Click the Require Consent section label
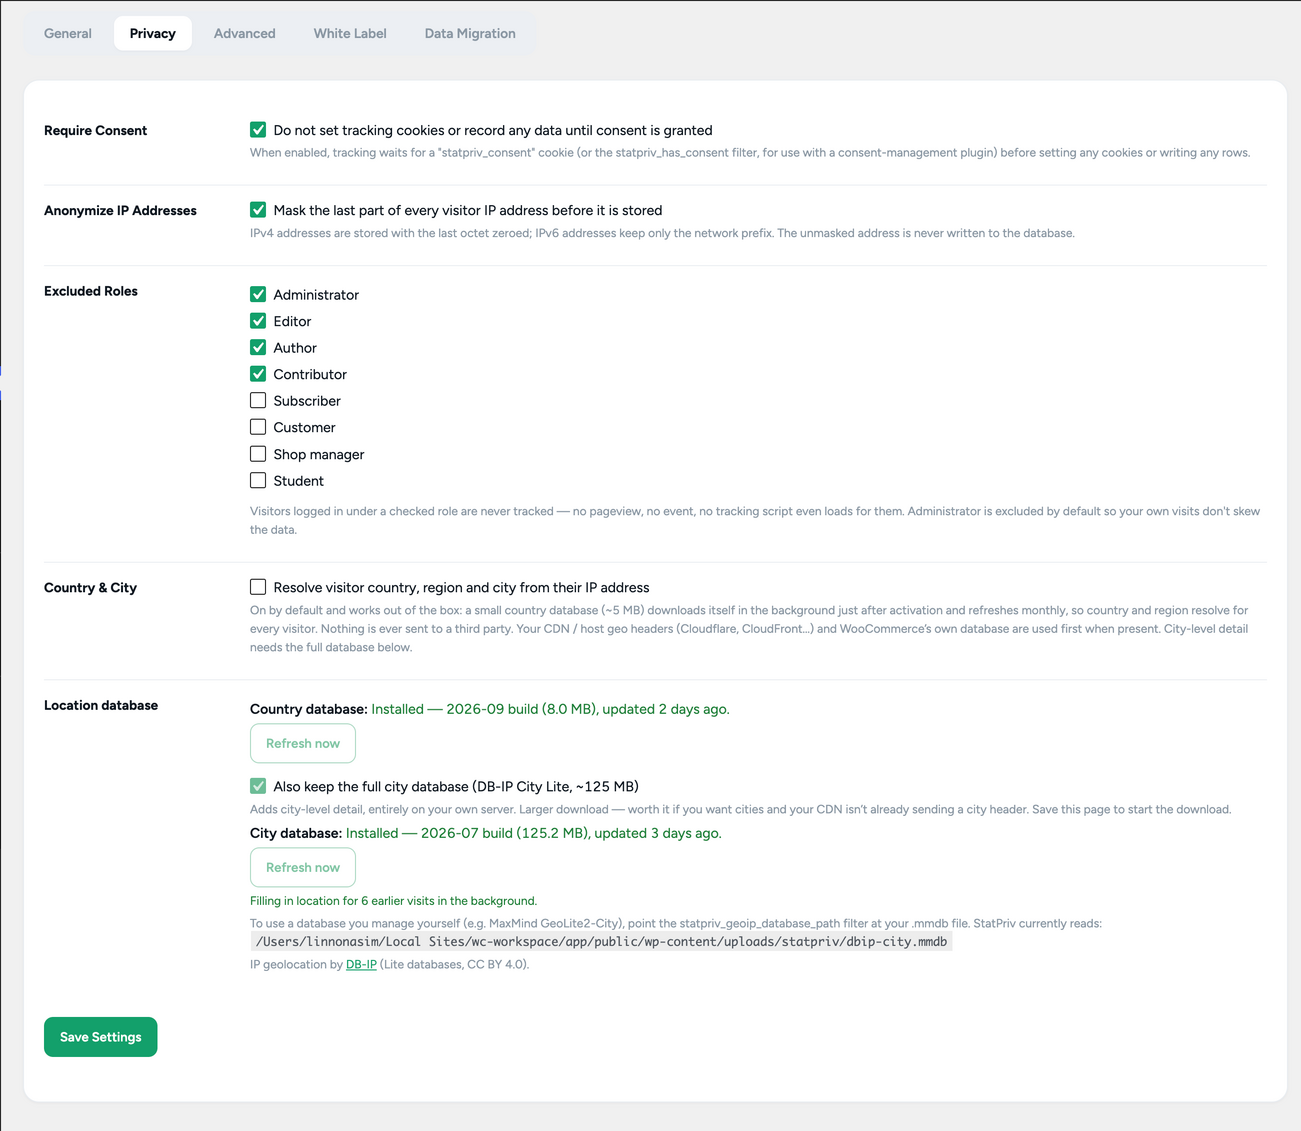The height and width of the screenshot is (1131, 1301). [x=95, y=130]
